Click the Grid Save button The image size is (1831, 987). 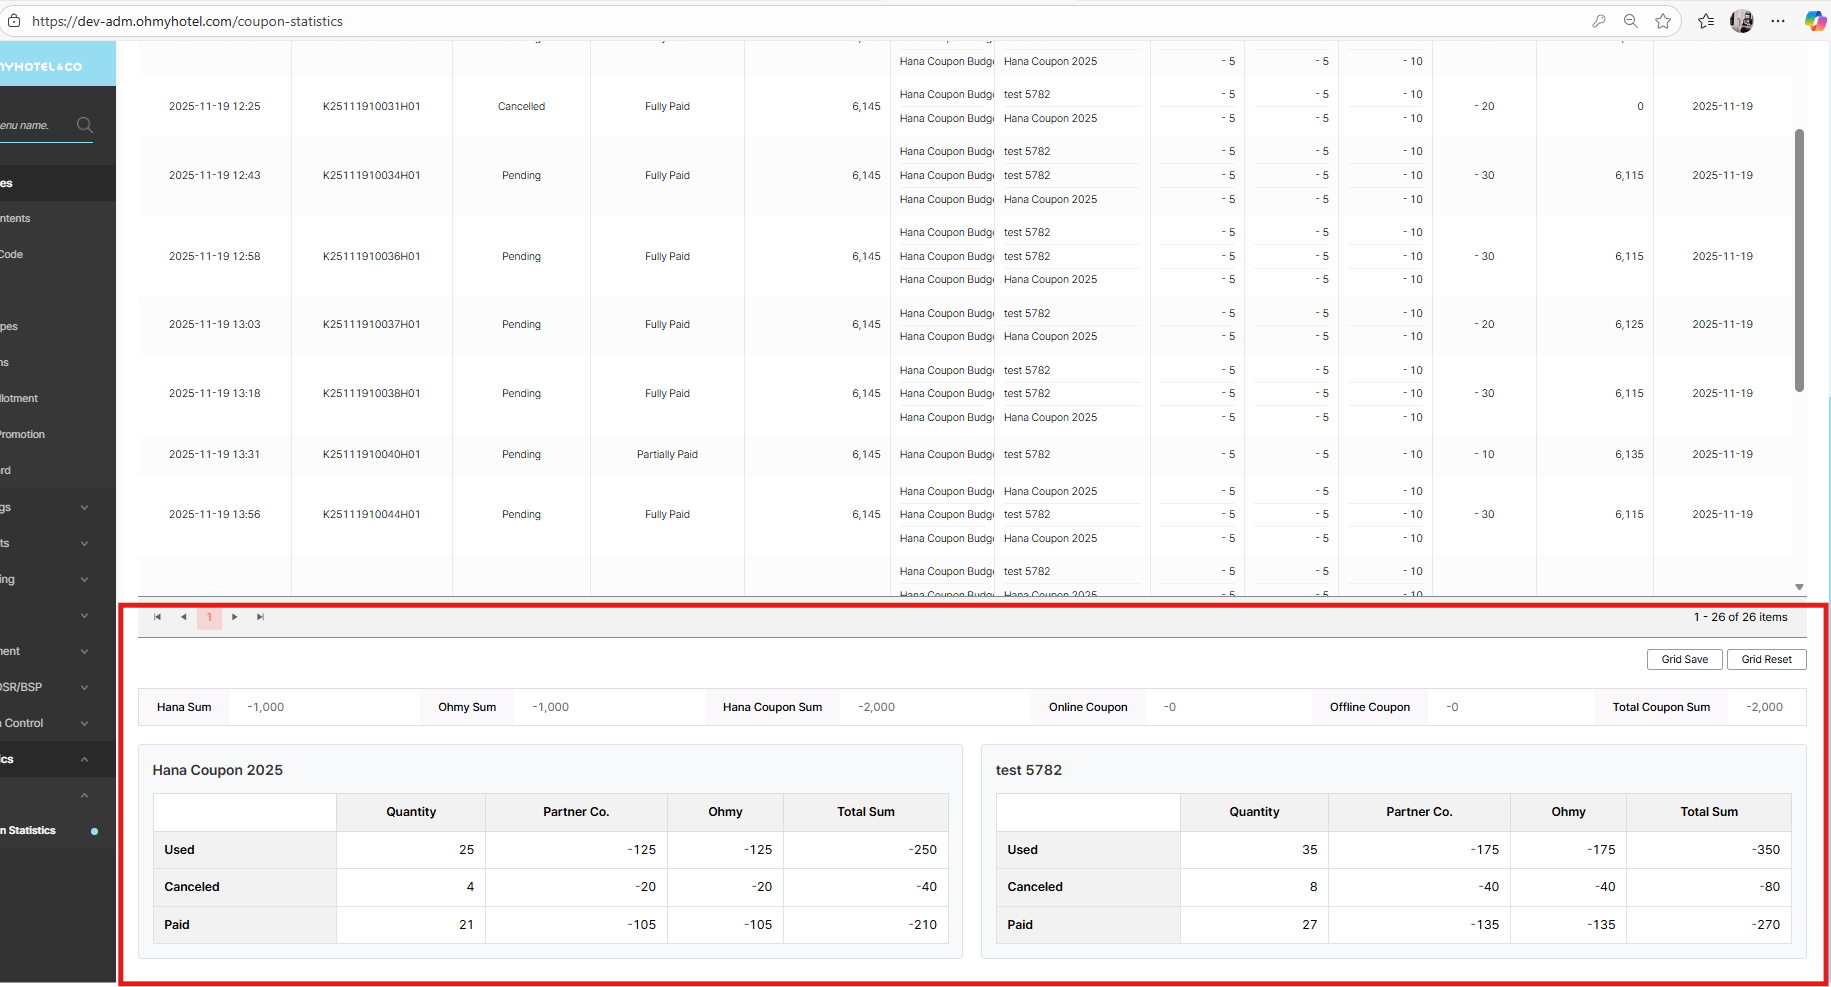(1684, 659)
